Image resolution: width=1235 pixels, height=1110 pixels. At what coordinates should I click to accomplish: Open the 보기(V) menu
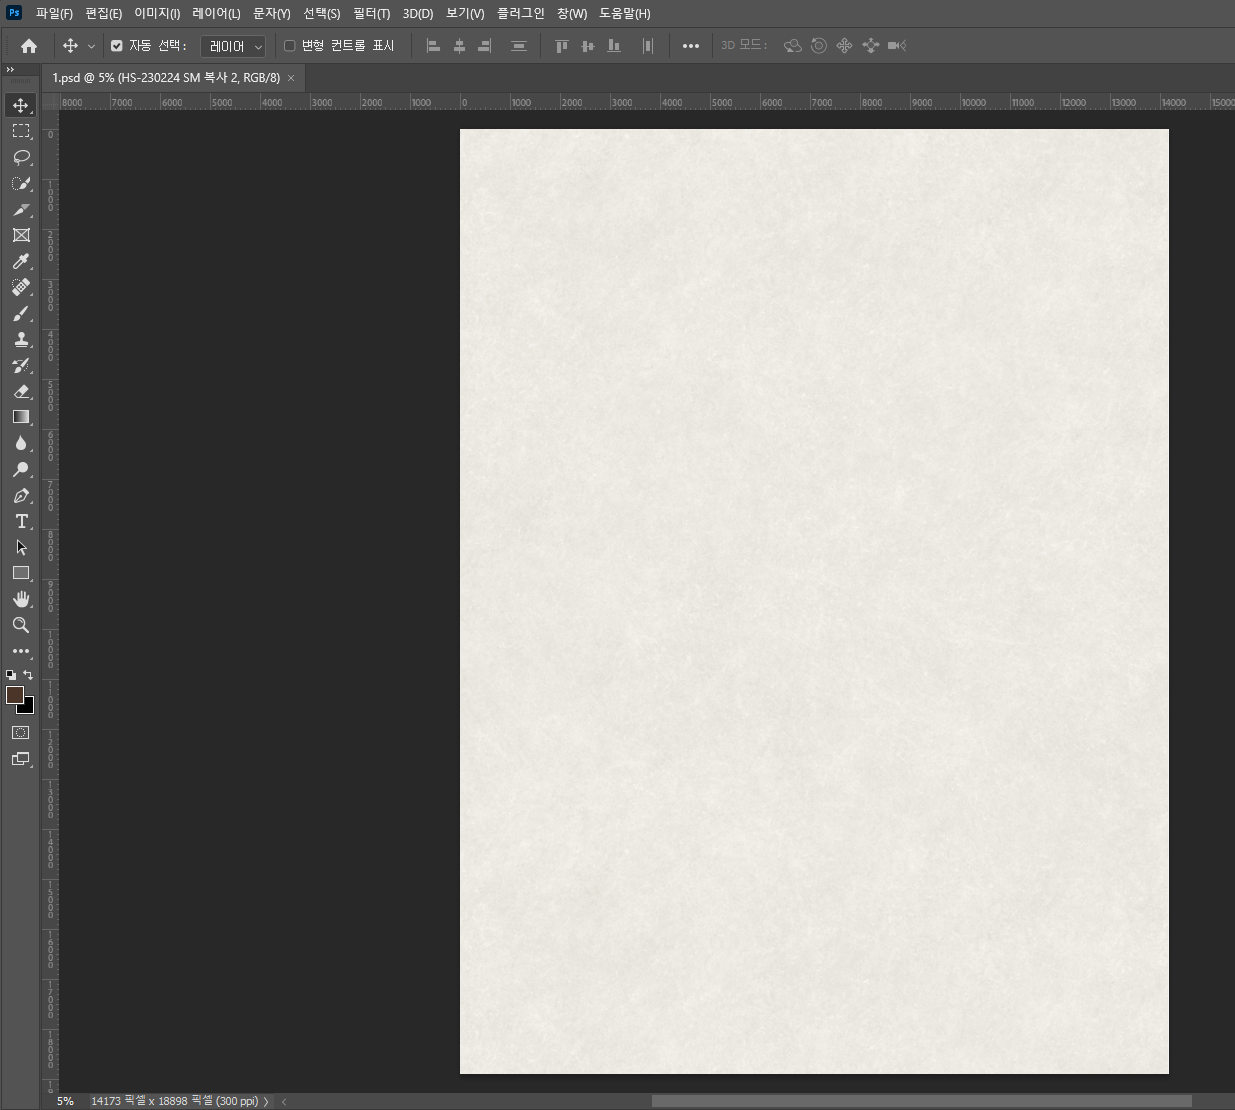(x=465, y=13)
